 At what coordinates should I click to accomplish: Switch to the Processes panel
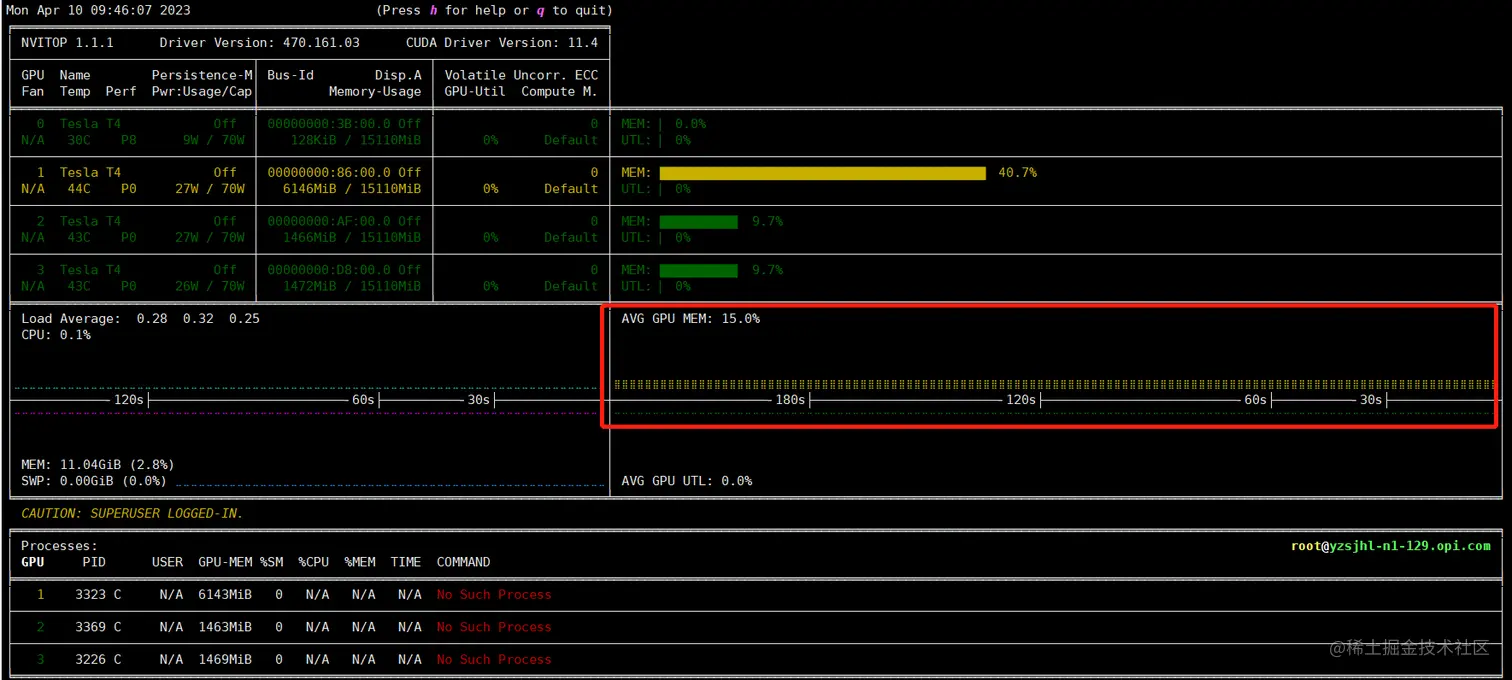(x=59, y=545)
